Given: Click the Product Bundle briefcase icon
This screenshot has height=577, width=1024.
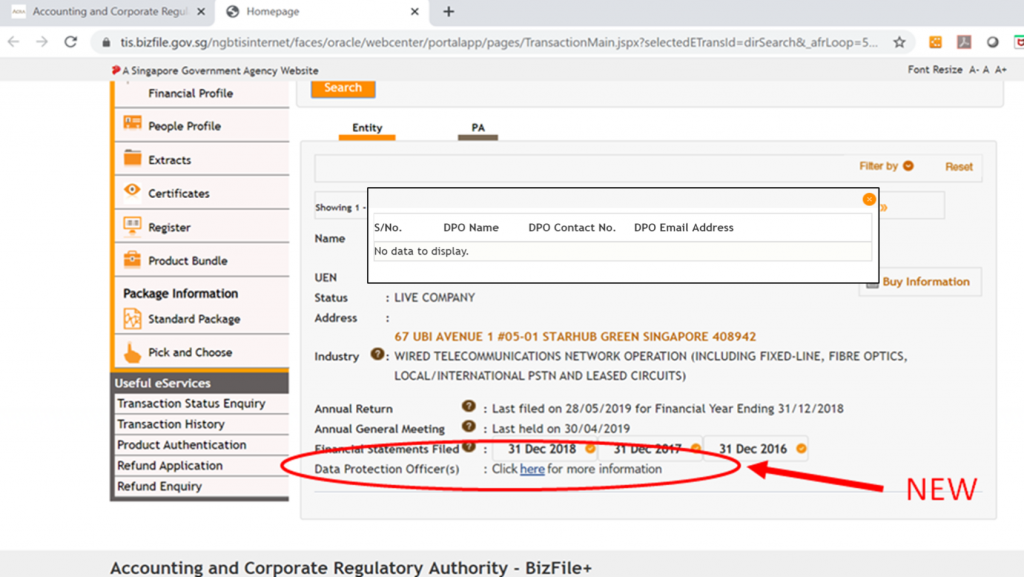Looking at the screenshot, I should coord(133,259).
